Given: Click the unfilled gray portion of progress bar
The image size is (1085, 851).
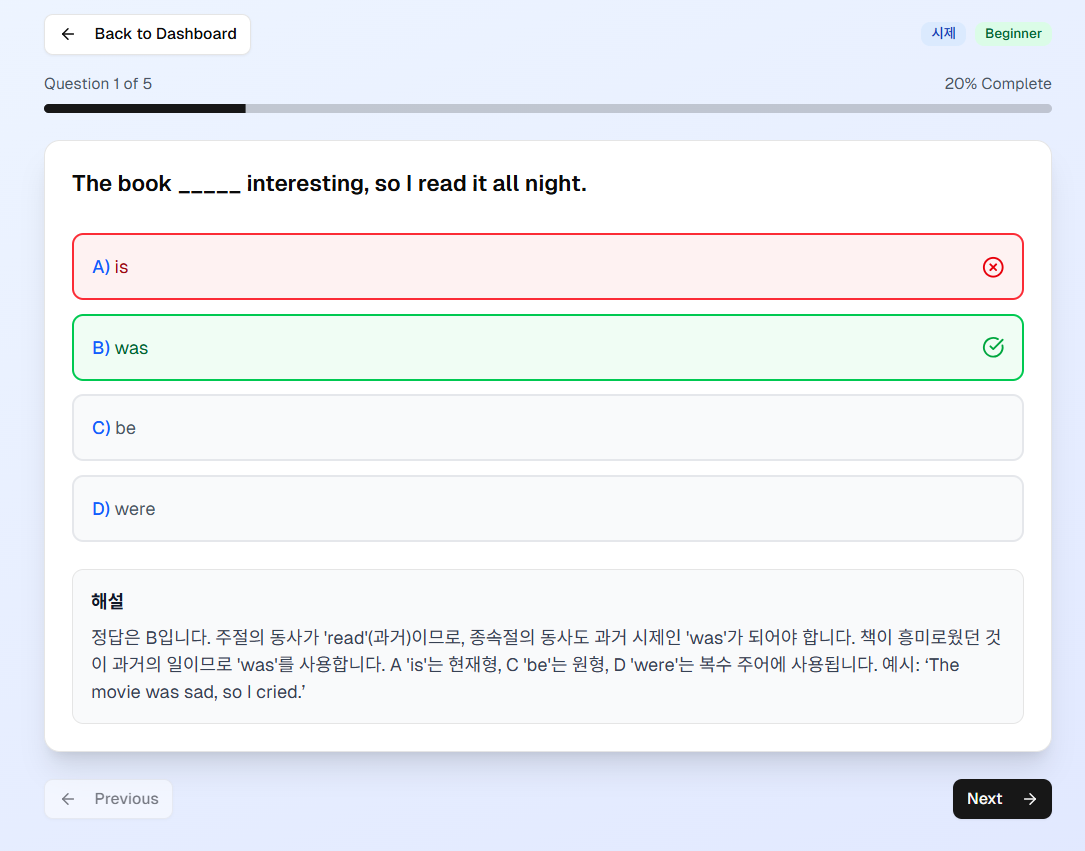Looking at the screenshot, I should point(648,109).
